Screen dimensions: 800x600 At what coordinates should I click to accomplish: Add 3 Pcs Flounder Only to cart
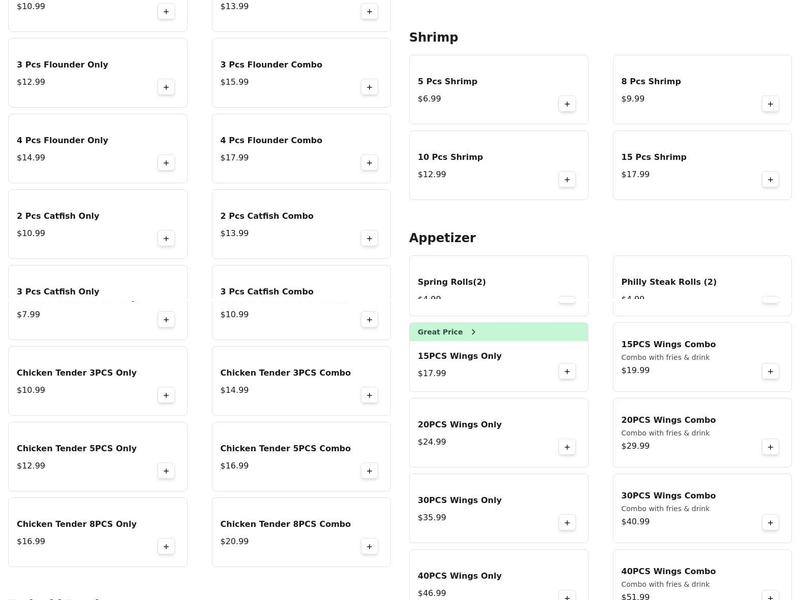(166, 87)
